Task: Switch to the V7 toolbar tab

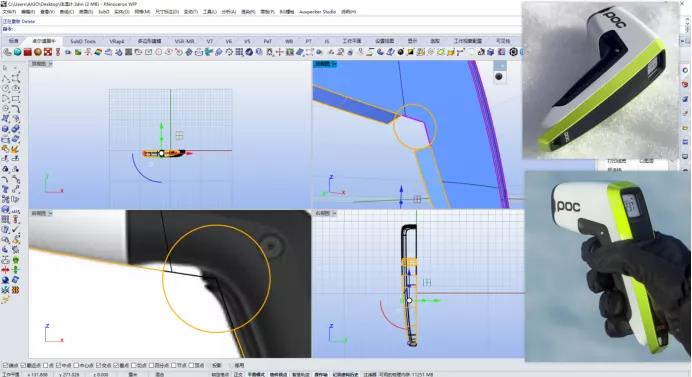Action: click(210, 41)
